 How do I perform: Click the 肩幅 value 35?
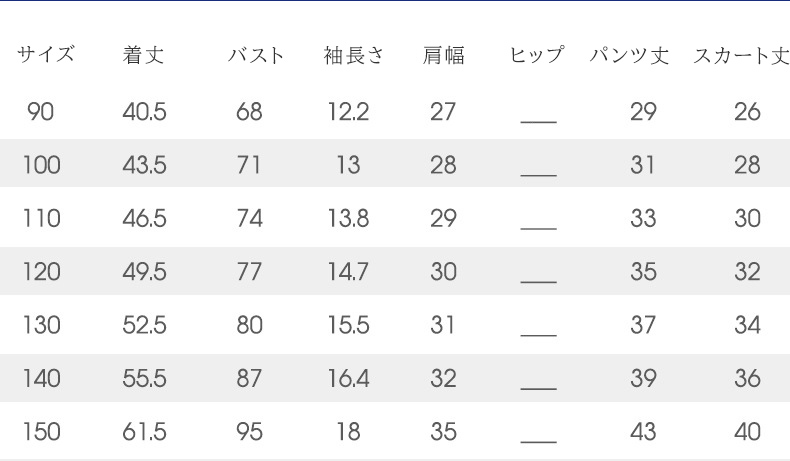[443, 432]
